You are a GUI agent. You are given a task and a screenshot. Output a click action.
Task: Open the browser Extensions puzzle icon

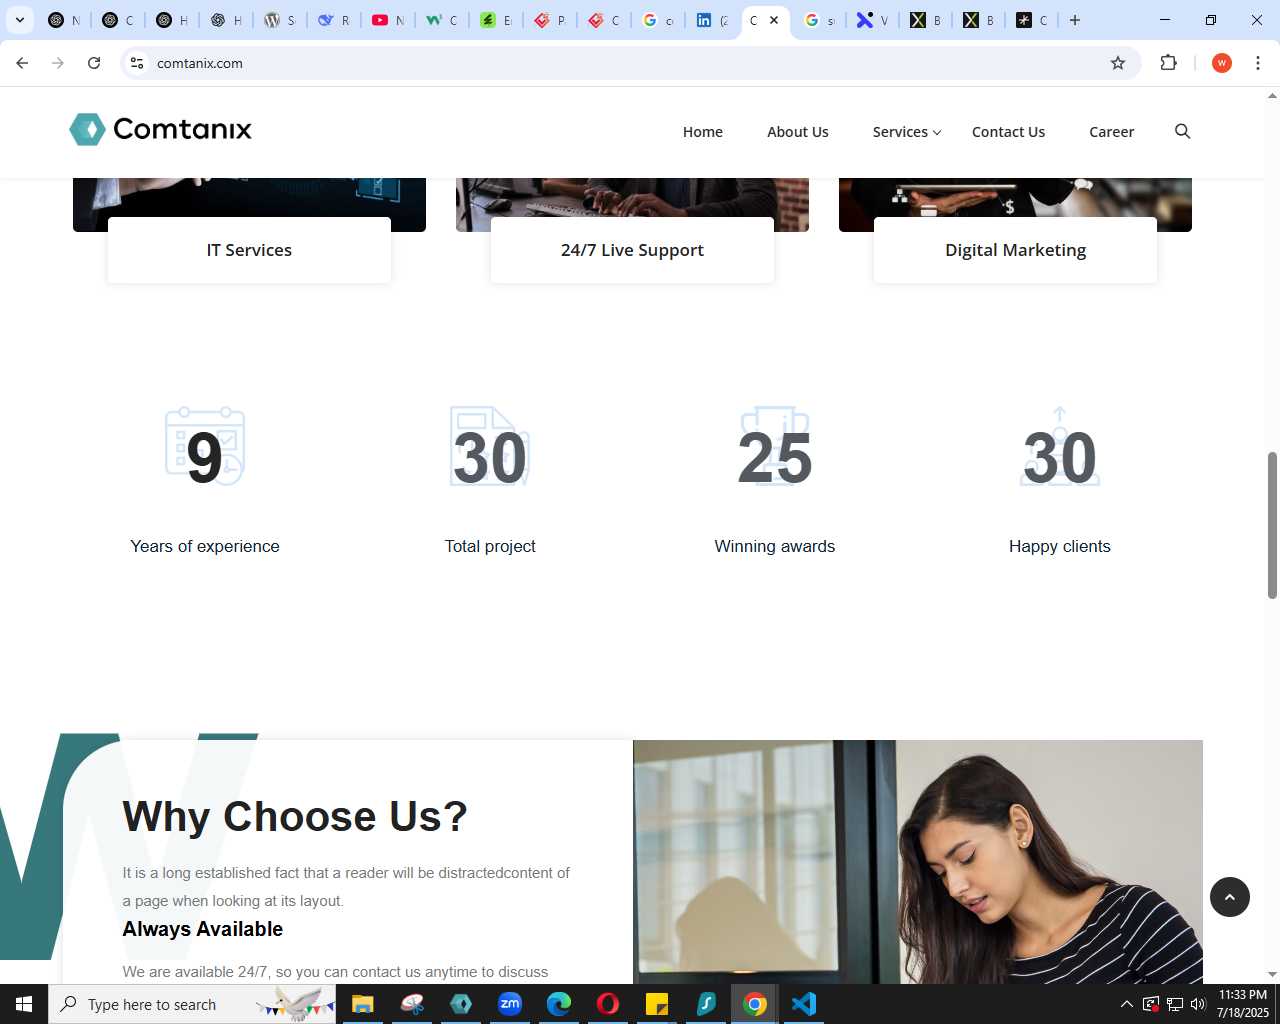1168,63
